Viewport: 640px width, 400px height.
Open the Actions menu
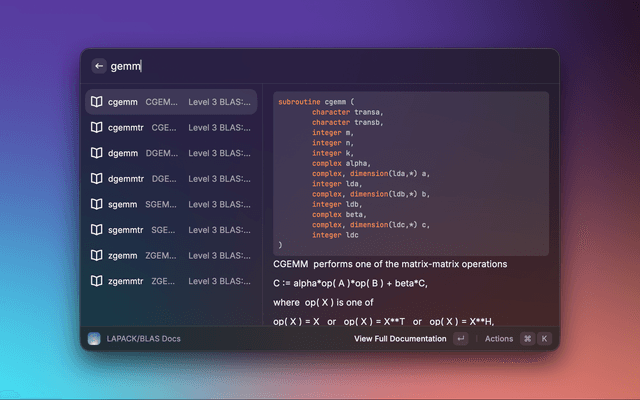498,339
